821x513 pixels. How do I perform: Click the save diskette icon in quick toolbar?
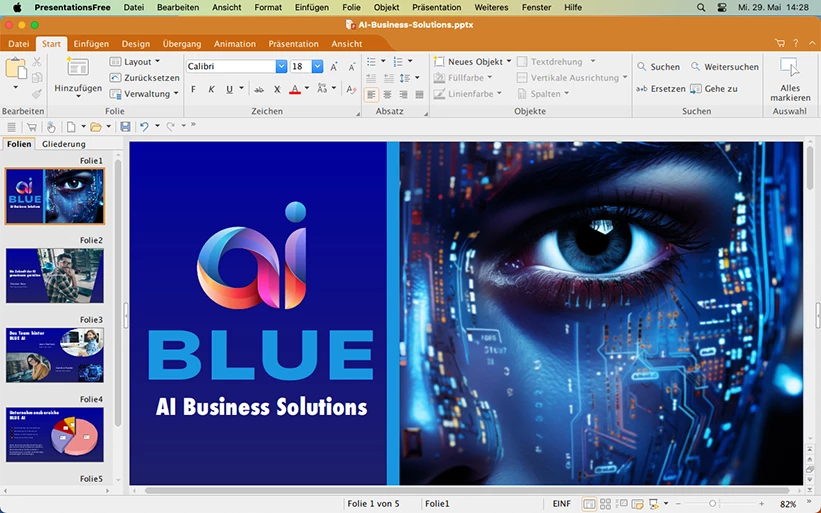(125, 127)
